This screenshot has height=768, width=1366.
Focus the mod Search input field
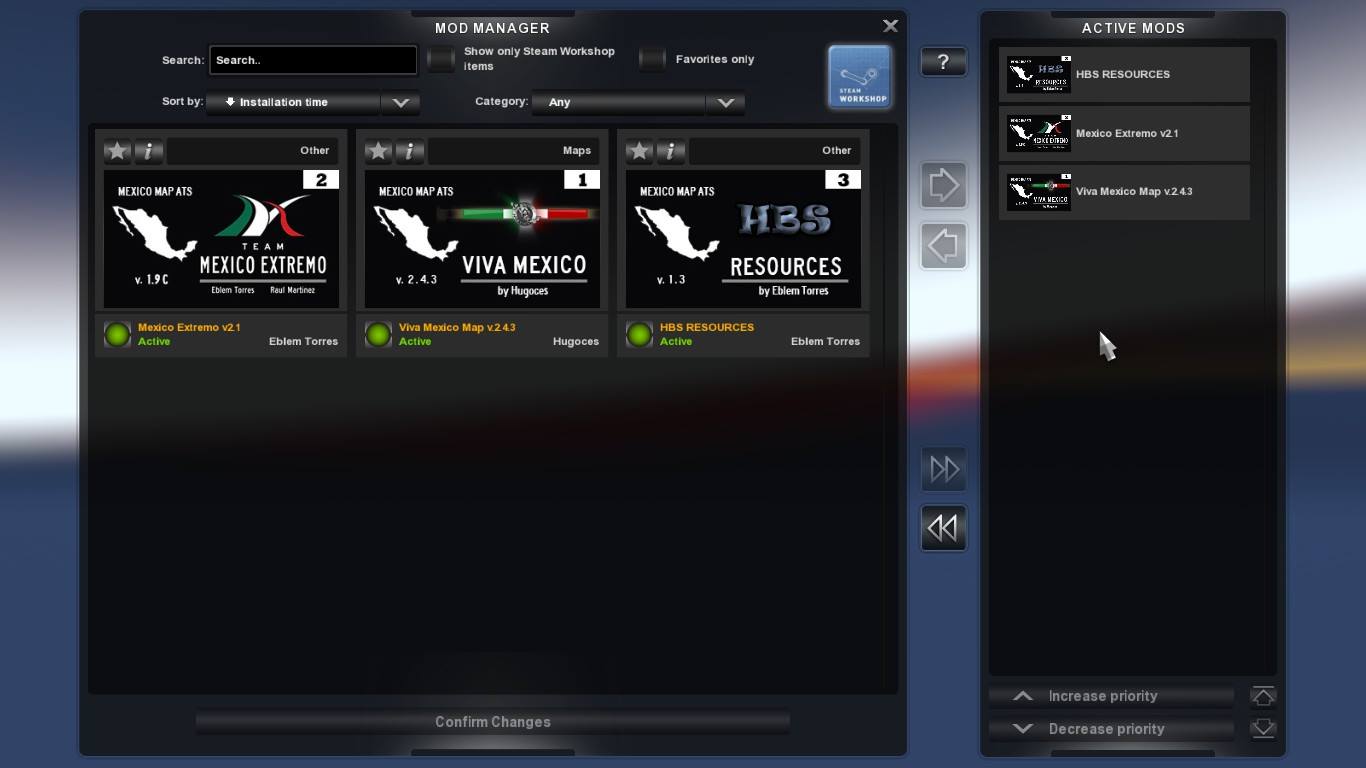313,60
